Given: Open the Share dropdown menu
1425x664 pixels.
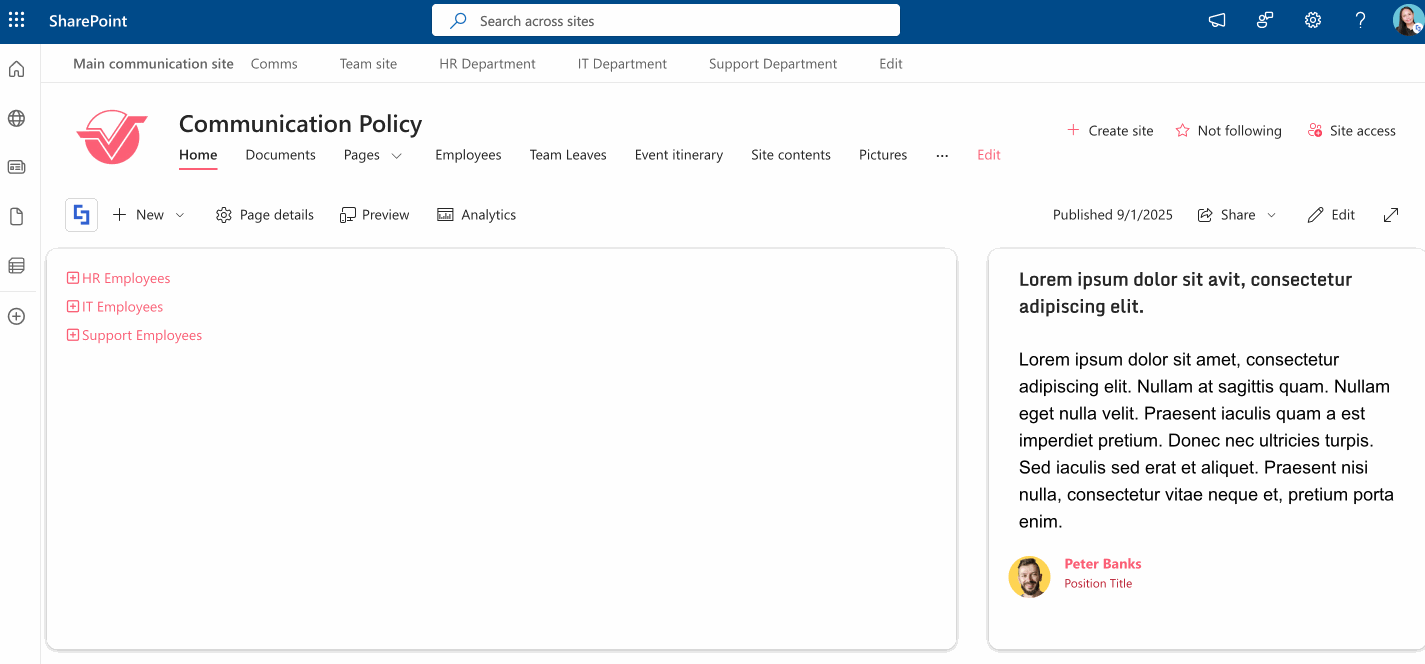Looking at the screenshot, I should tap(1237, 215).
